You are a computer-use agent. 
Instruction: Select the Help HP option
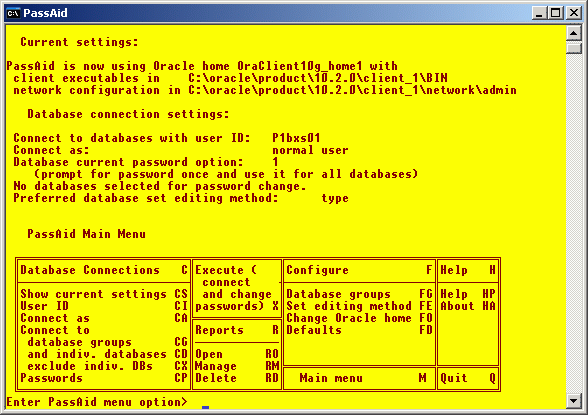(x=468, y=294)
